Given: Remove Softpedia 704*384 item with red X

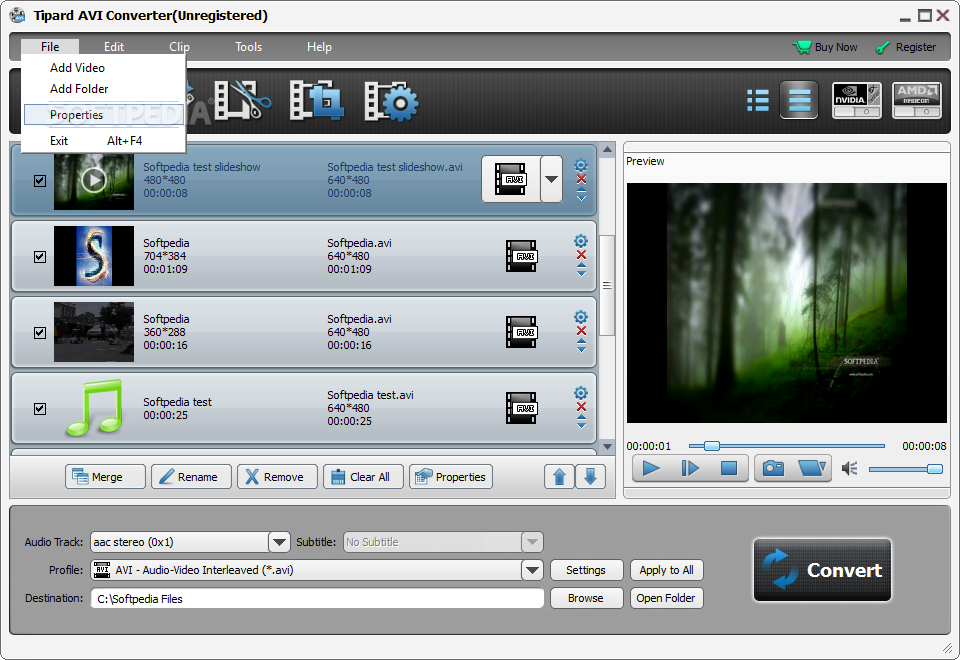Looking at the screenshot, I should [x=582, y=255].
